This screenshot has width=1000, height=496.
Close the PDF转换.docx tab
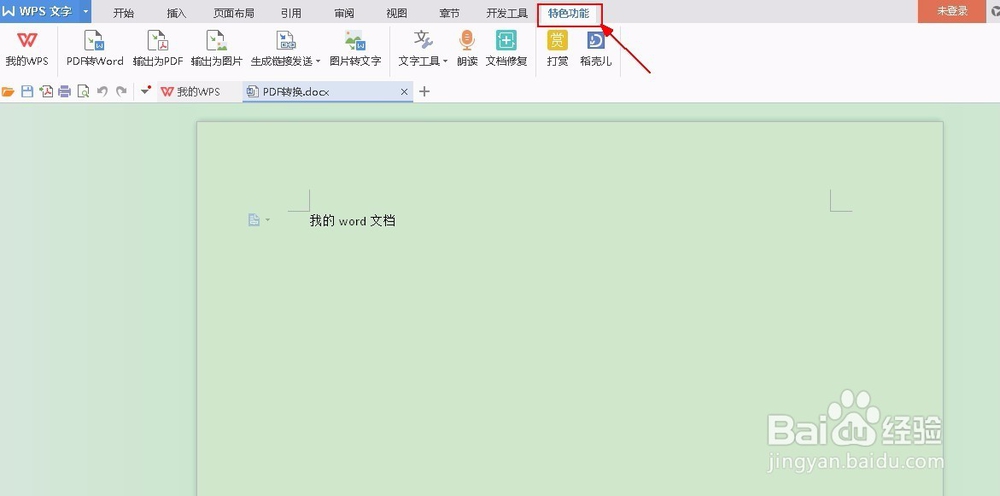[404, 92]
